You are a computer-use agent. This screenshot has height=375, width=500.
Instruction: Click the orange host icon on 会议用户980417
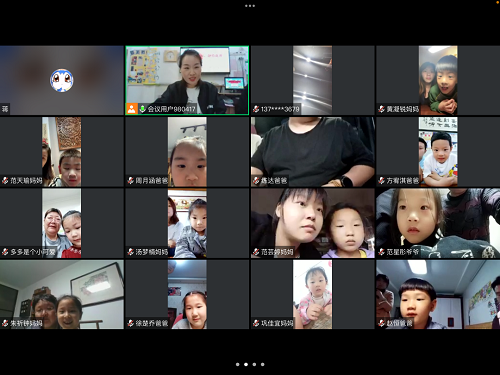(x=132, y=109)
